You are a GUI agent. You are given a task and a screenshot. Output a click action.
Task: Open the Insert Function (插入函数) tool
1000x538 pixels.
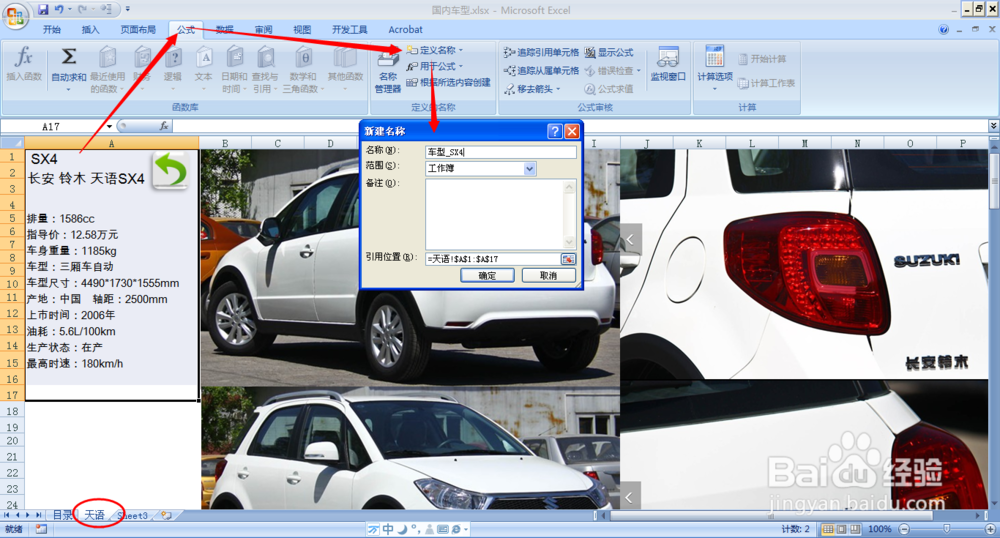point(24,64)
